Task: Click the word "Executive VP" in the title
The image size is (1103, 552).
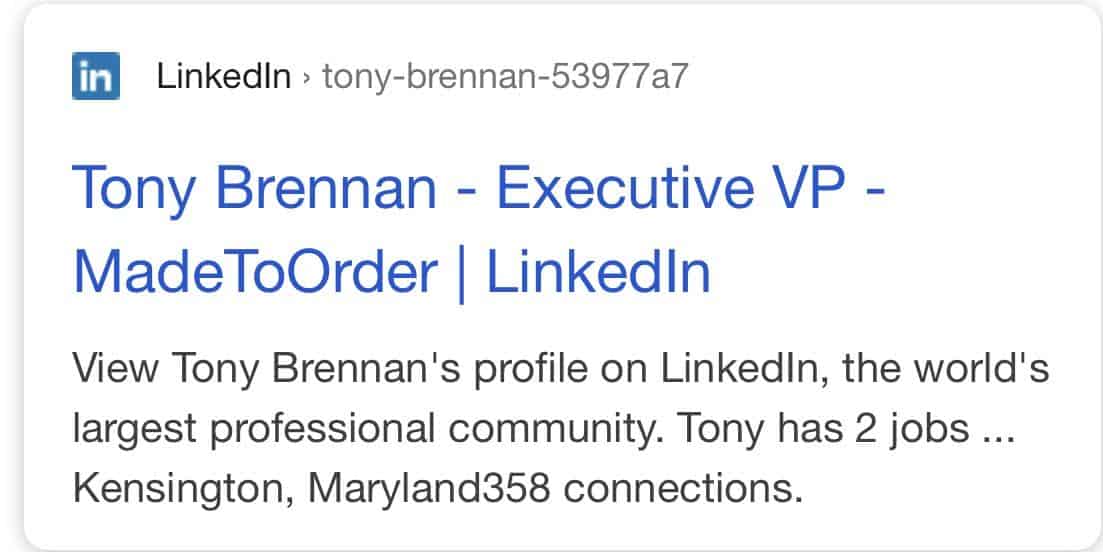Action: tap(671, 188)
